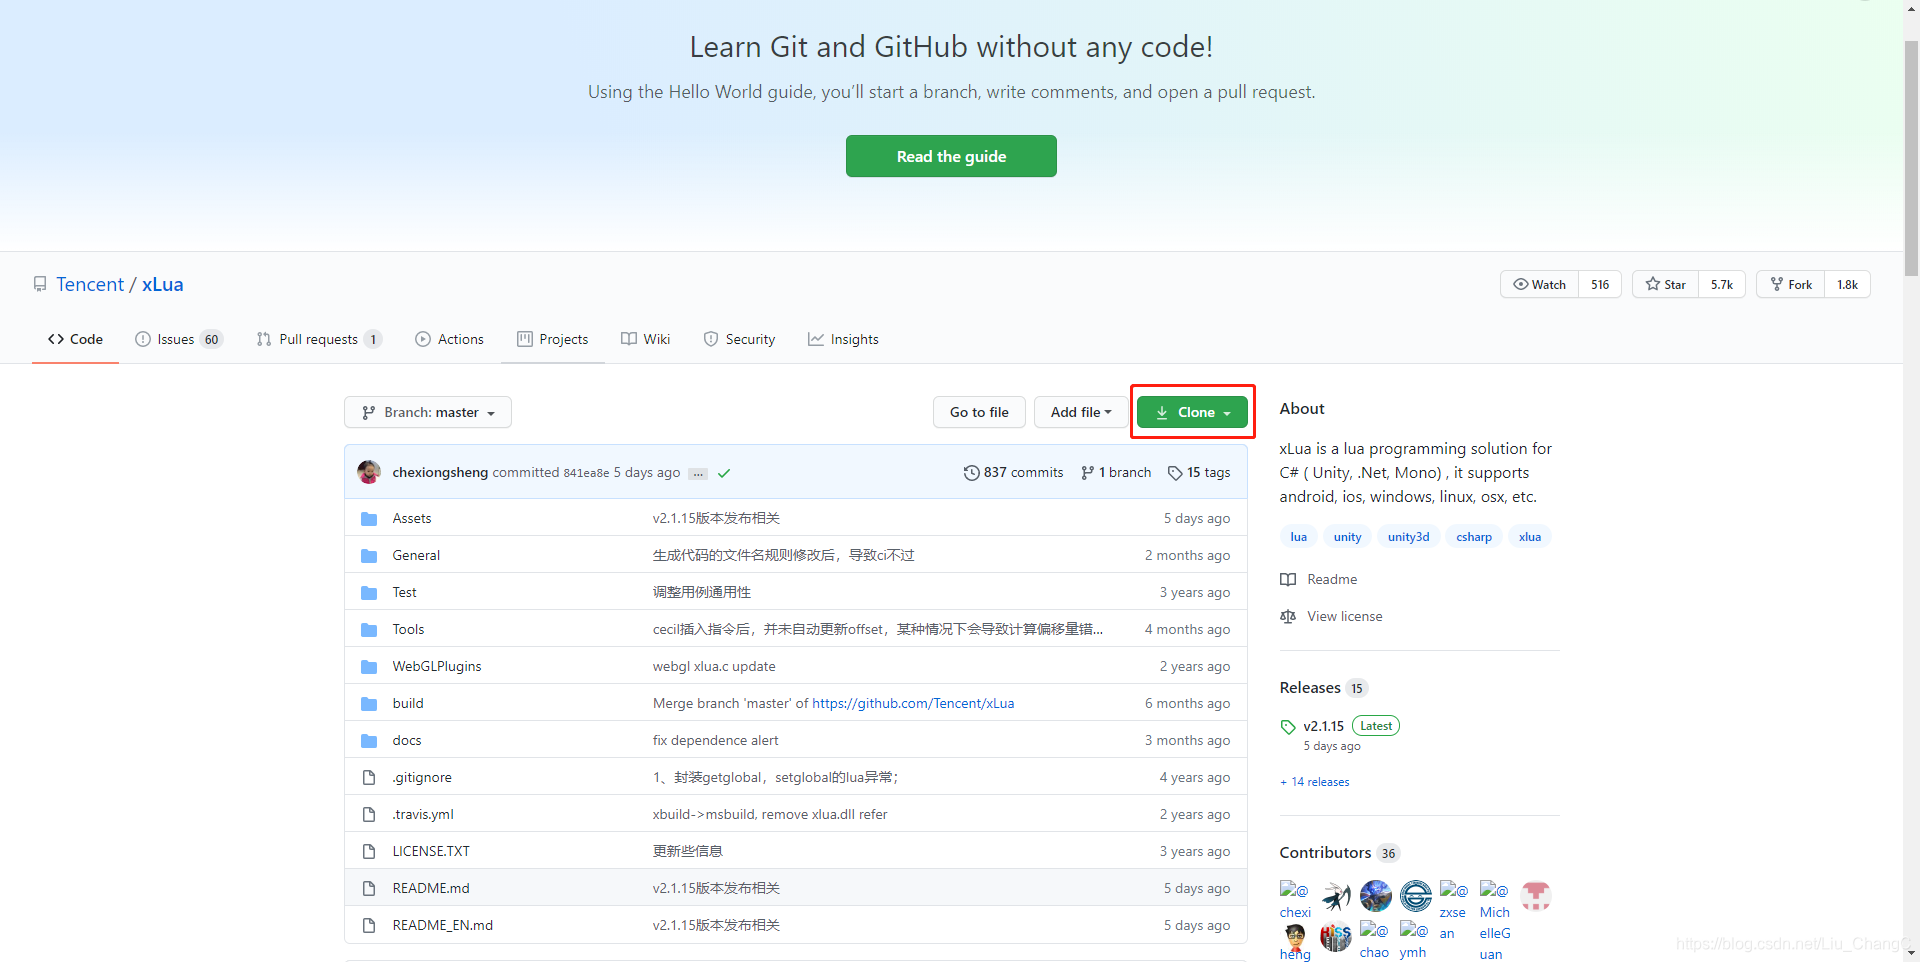Select the csharp topic tag

pyautogui.click(x=1474, y=537)
